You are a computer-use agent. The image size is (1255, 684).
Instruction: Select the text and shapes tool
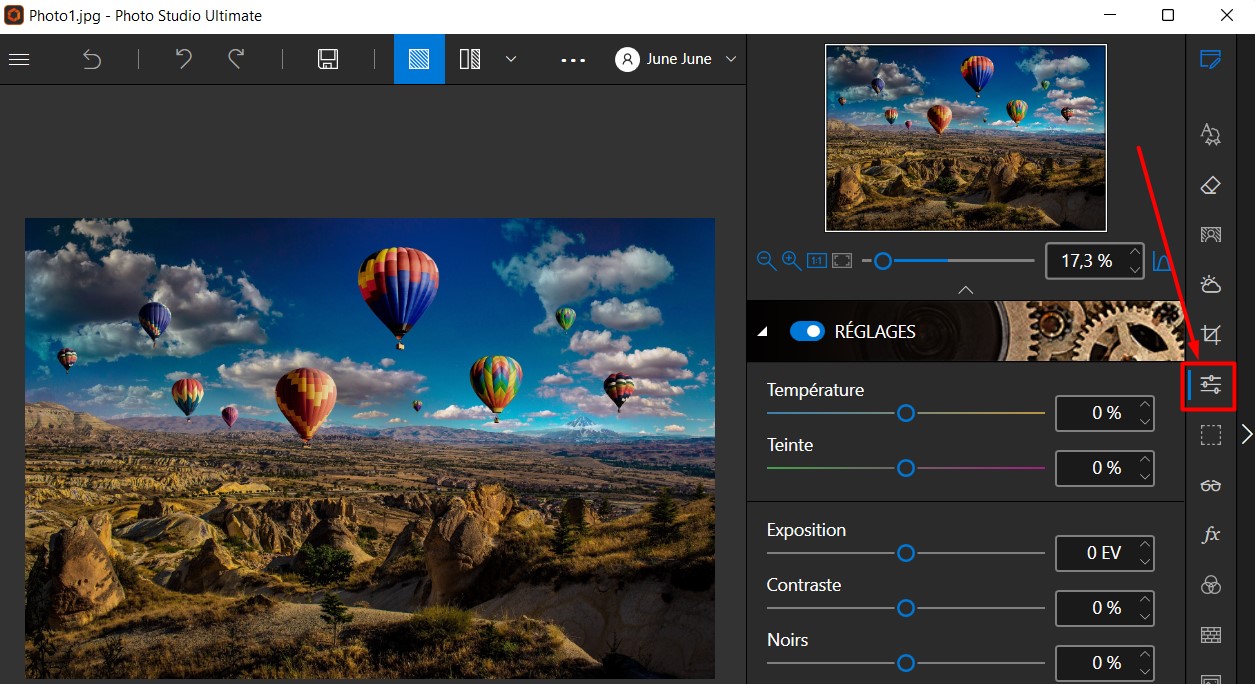tap(1211, 134)
